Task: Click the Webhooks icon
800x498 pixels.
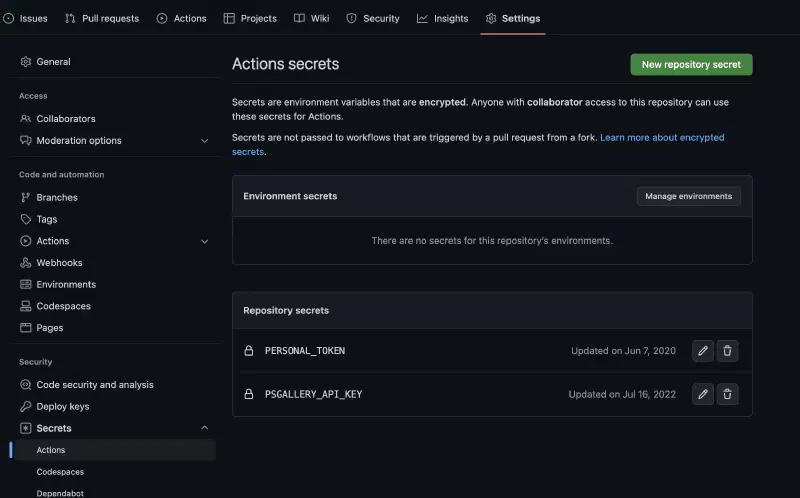Action: (26, 263)
